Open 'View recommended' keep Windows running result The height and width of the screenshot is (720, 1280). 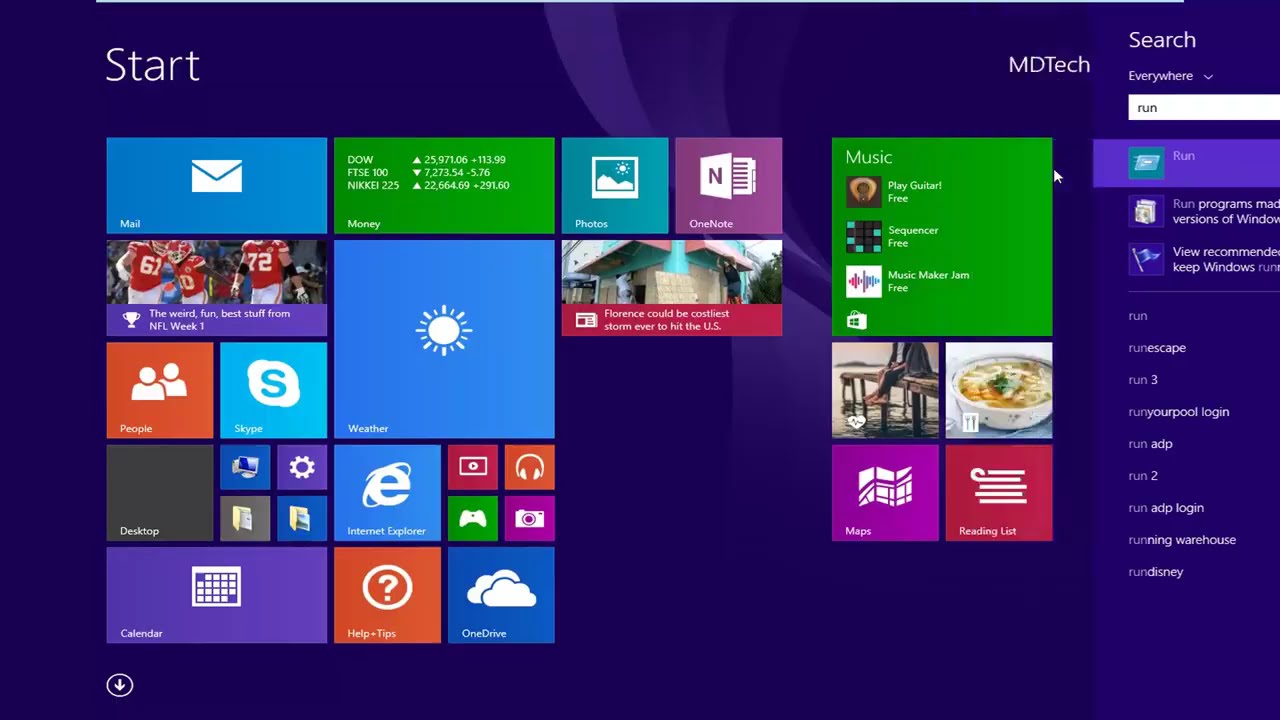[x=1186, y=259]
